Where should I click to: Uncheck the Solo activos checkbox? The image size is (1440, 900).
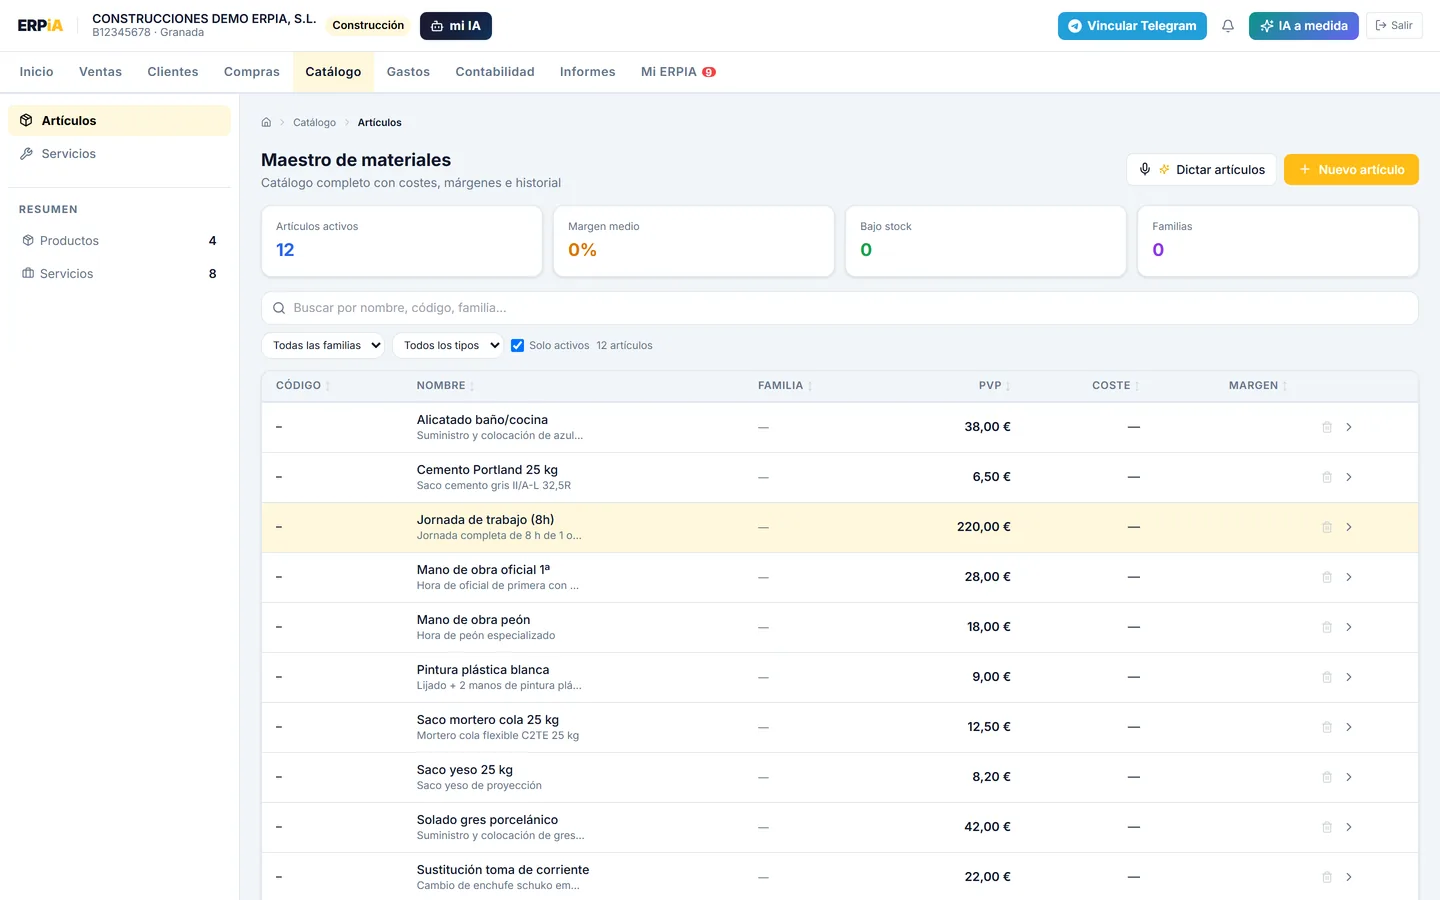[517, 345]
